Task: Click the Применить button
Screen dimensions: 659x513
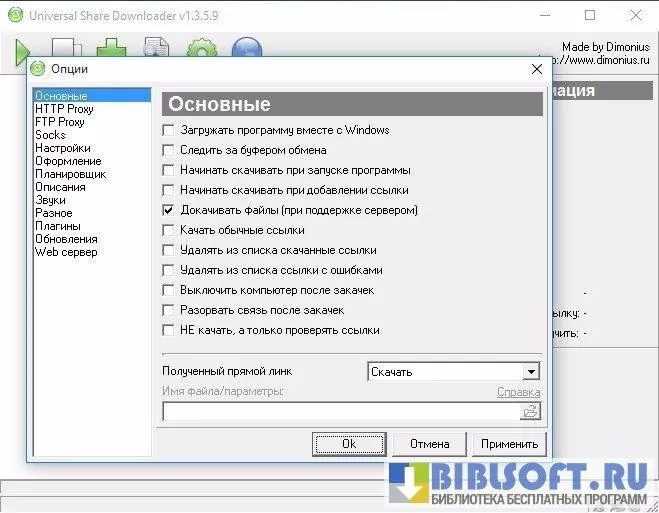Action: click(x=509, y=444)
